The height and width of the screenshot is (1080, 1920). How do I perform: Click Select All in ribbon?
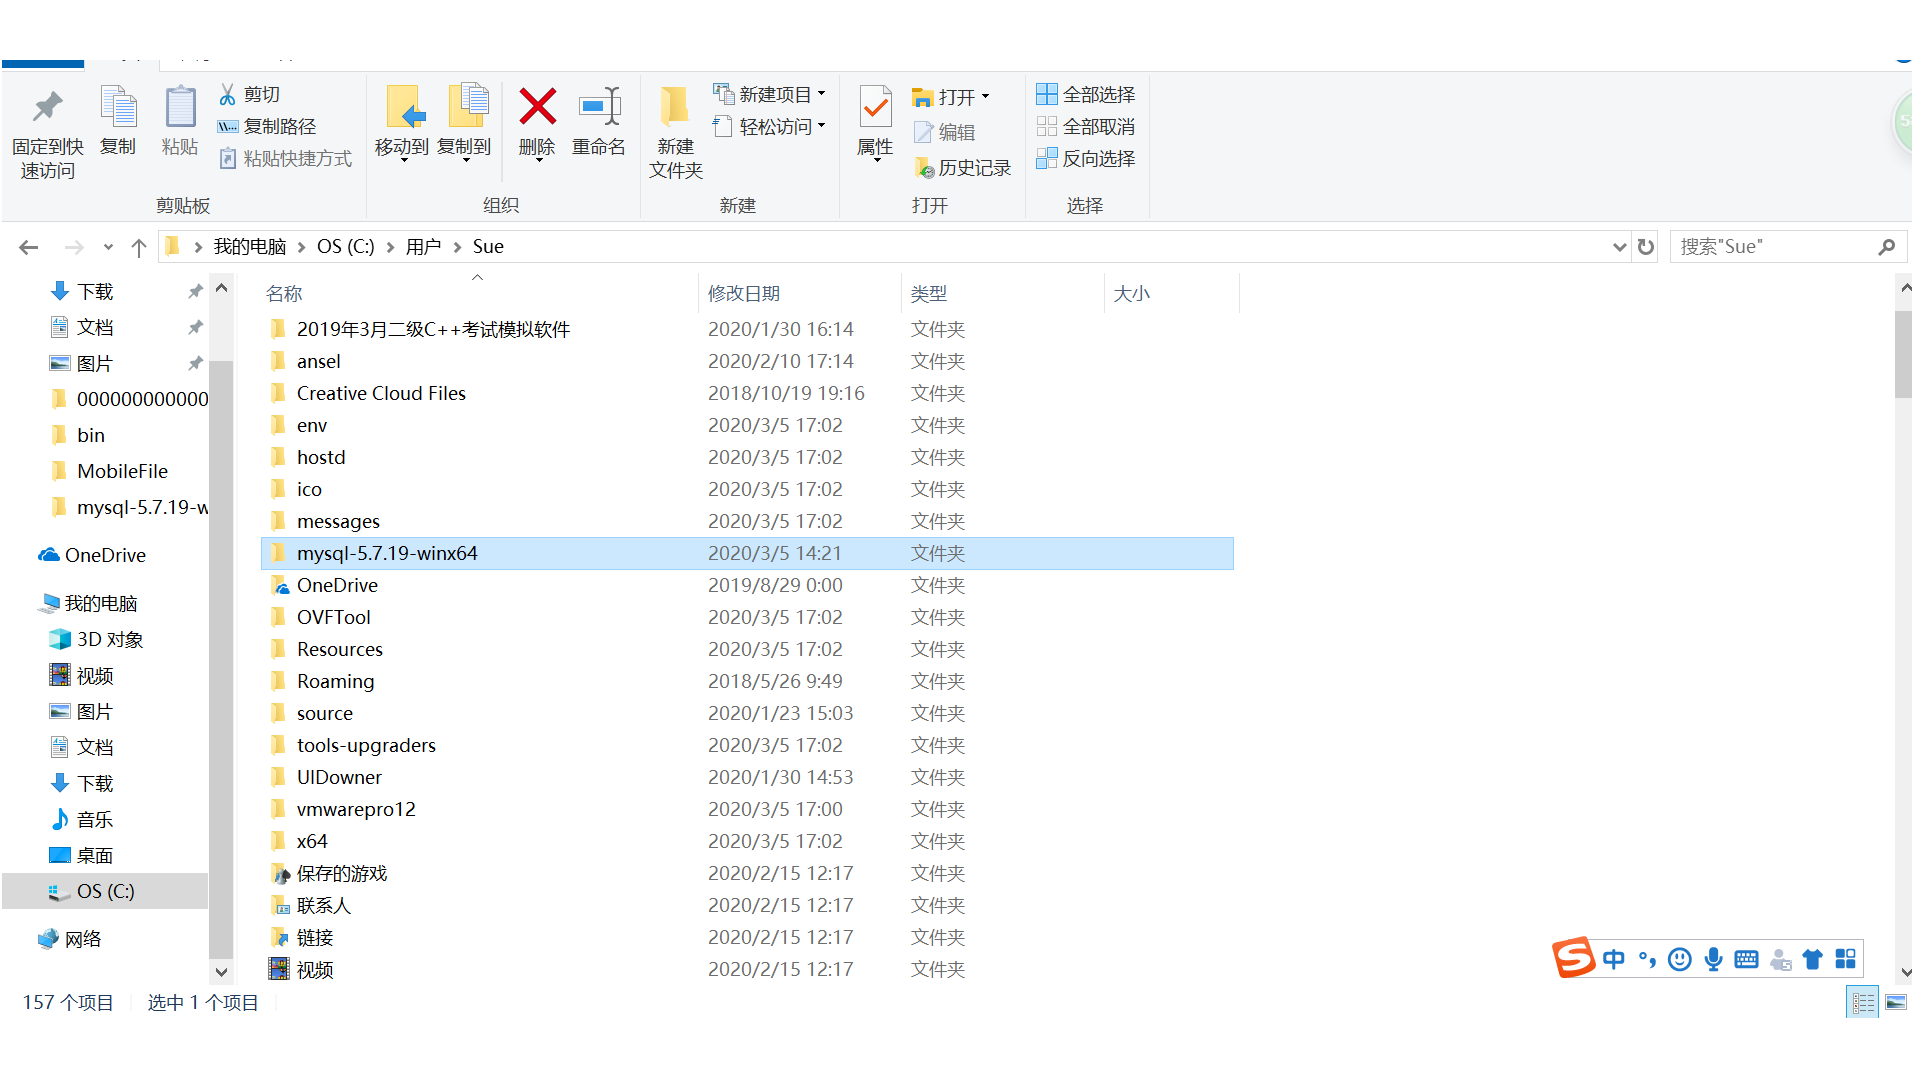click(1086, 94)
